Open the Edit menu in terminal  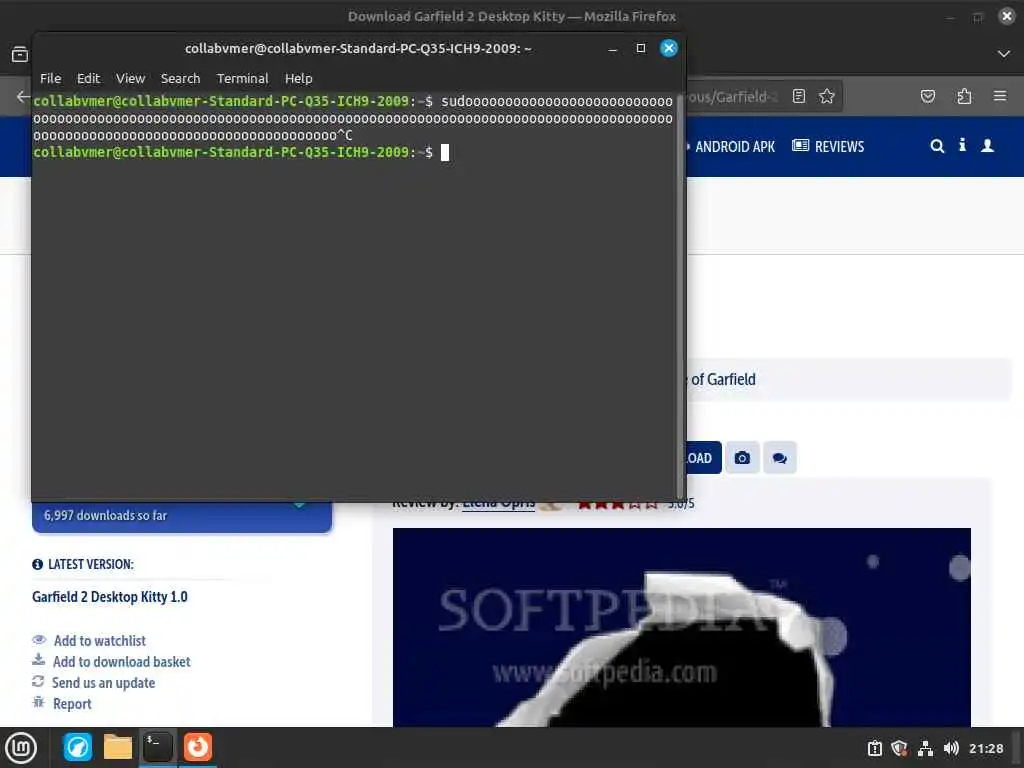coord(88,78)
